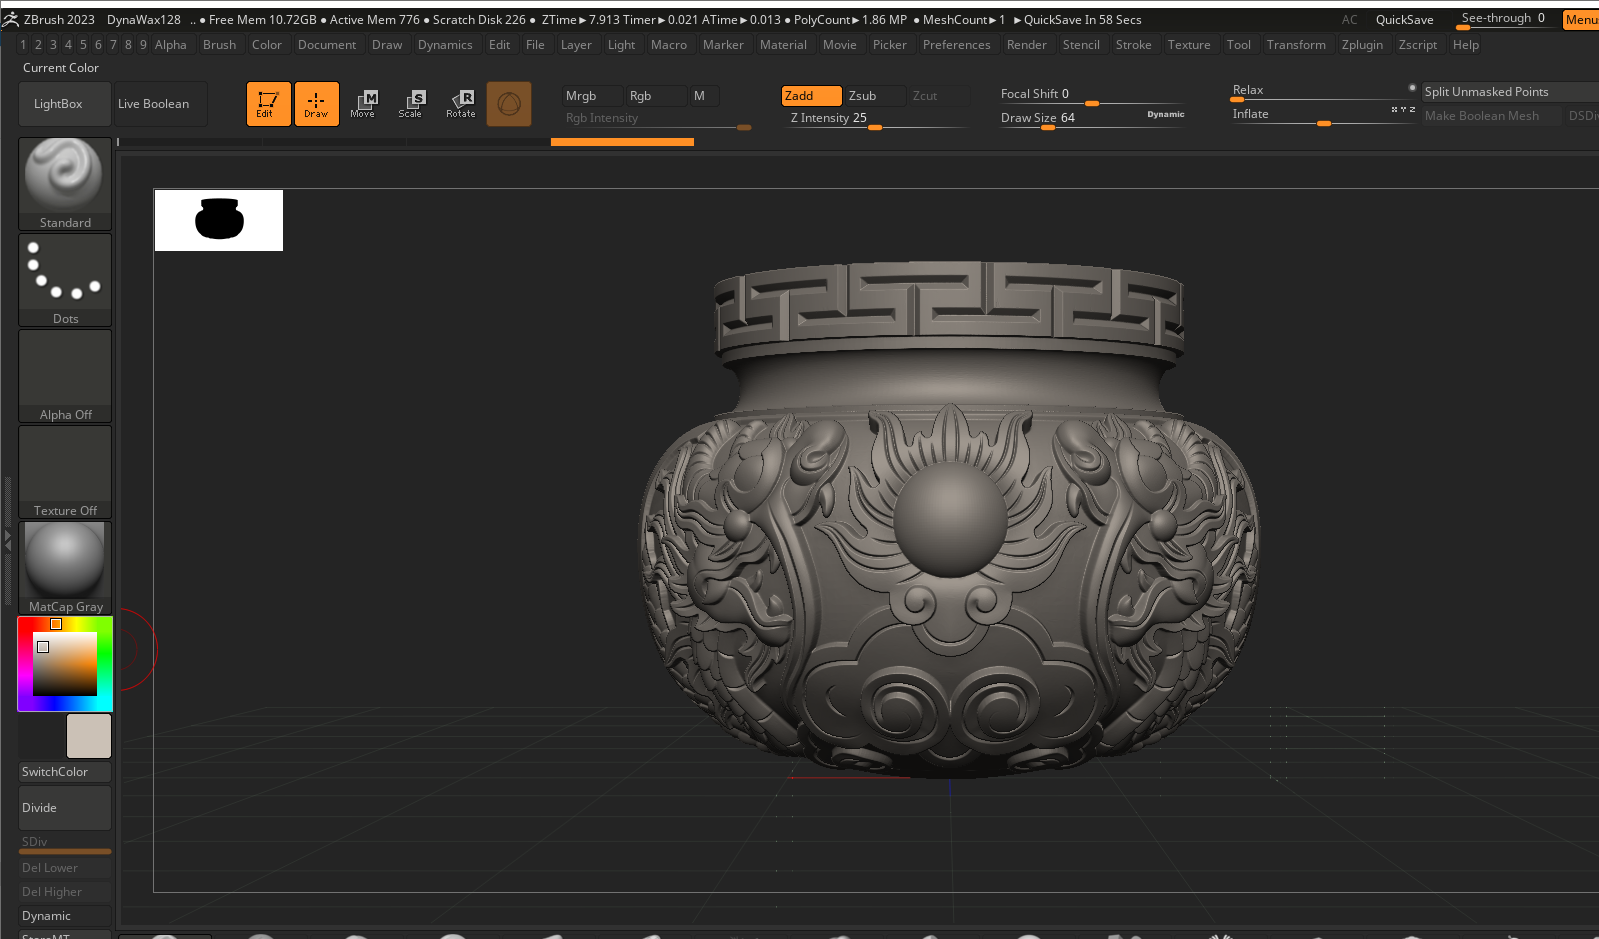Open the Texture Off selector
Screen dimensions: 1599x939
tap(65, 471)
